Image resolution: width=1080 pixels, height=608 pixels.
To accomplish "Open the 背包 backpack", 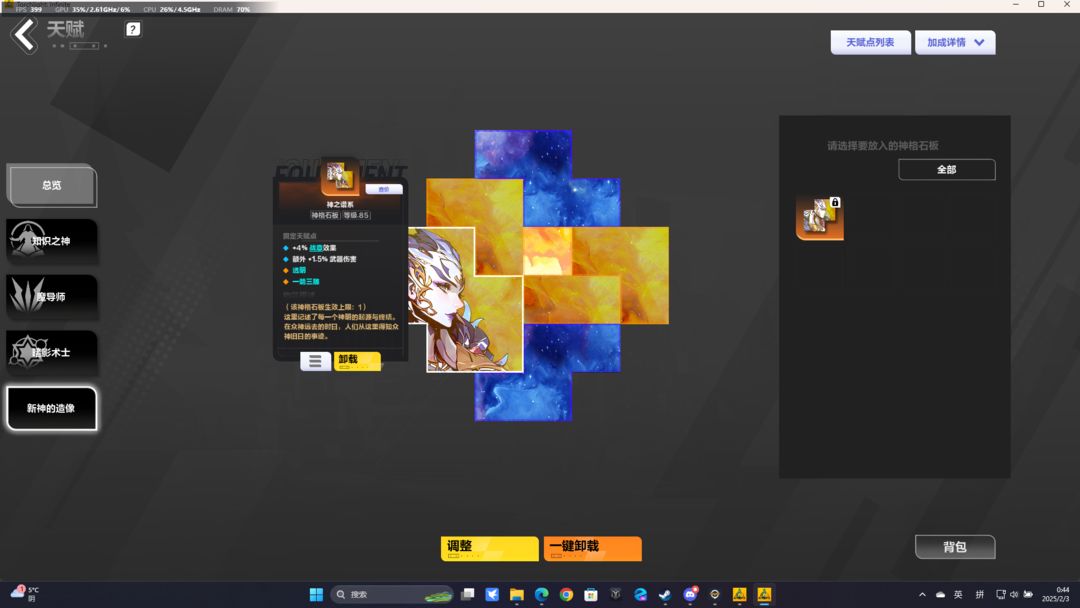I will click(955, 547).
